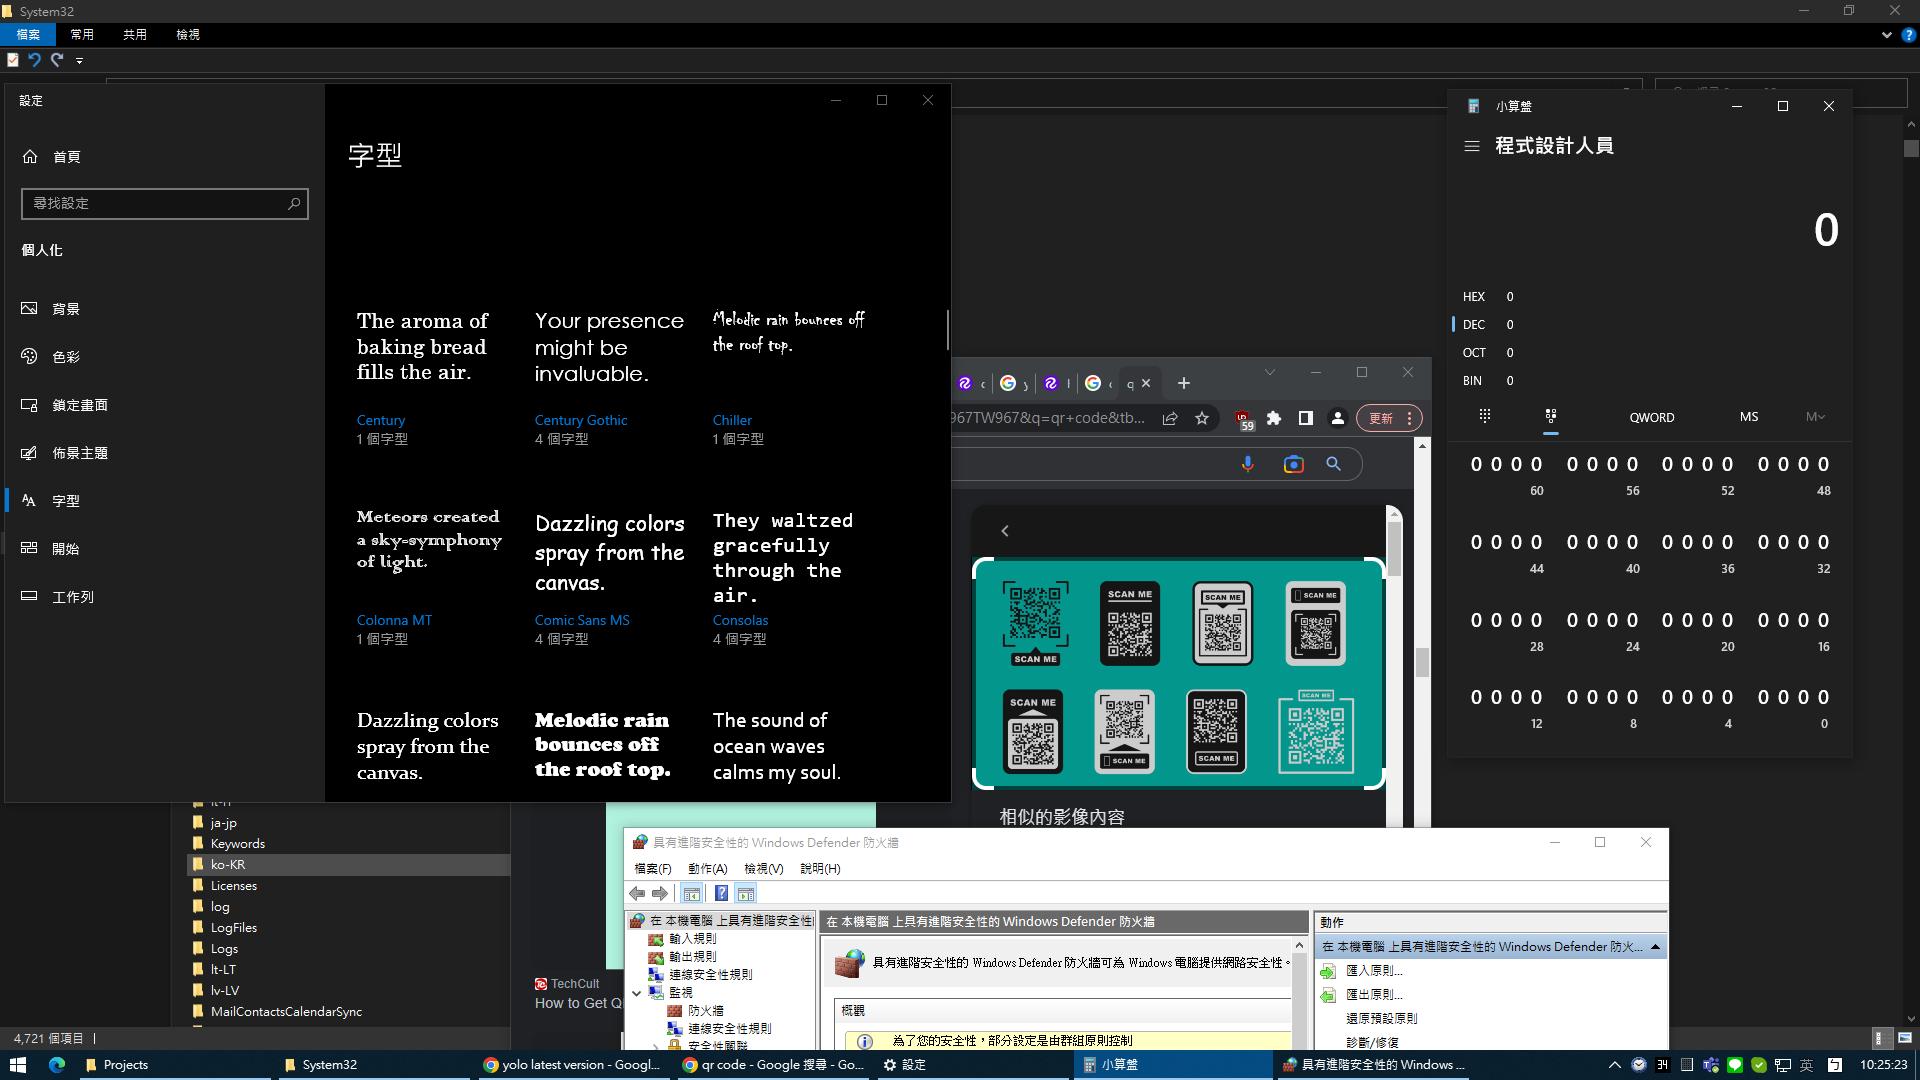Click show/hide action pane icon in Firewall toolbar
This screenshot has width=1920, height=1080.
746,893
